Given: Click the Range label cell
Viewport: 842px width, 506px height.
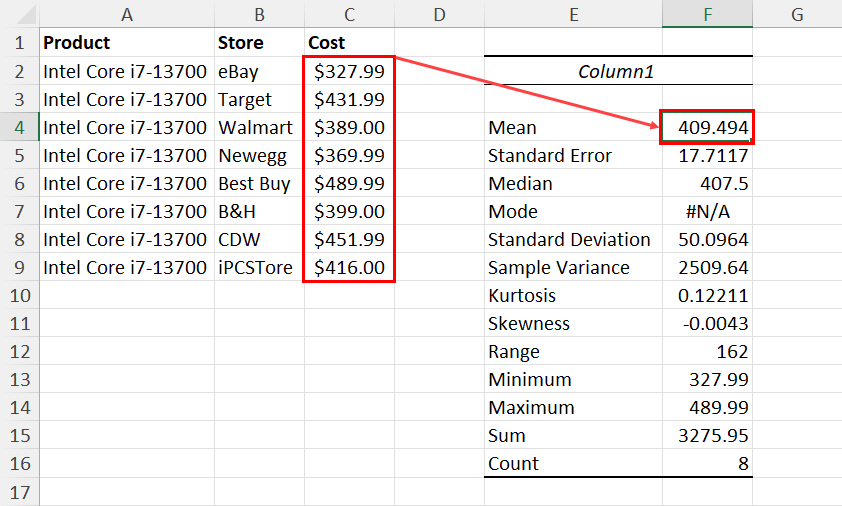Looking at the screenshot, I should [574, 351].
